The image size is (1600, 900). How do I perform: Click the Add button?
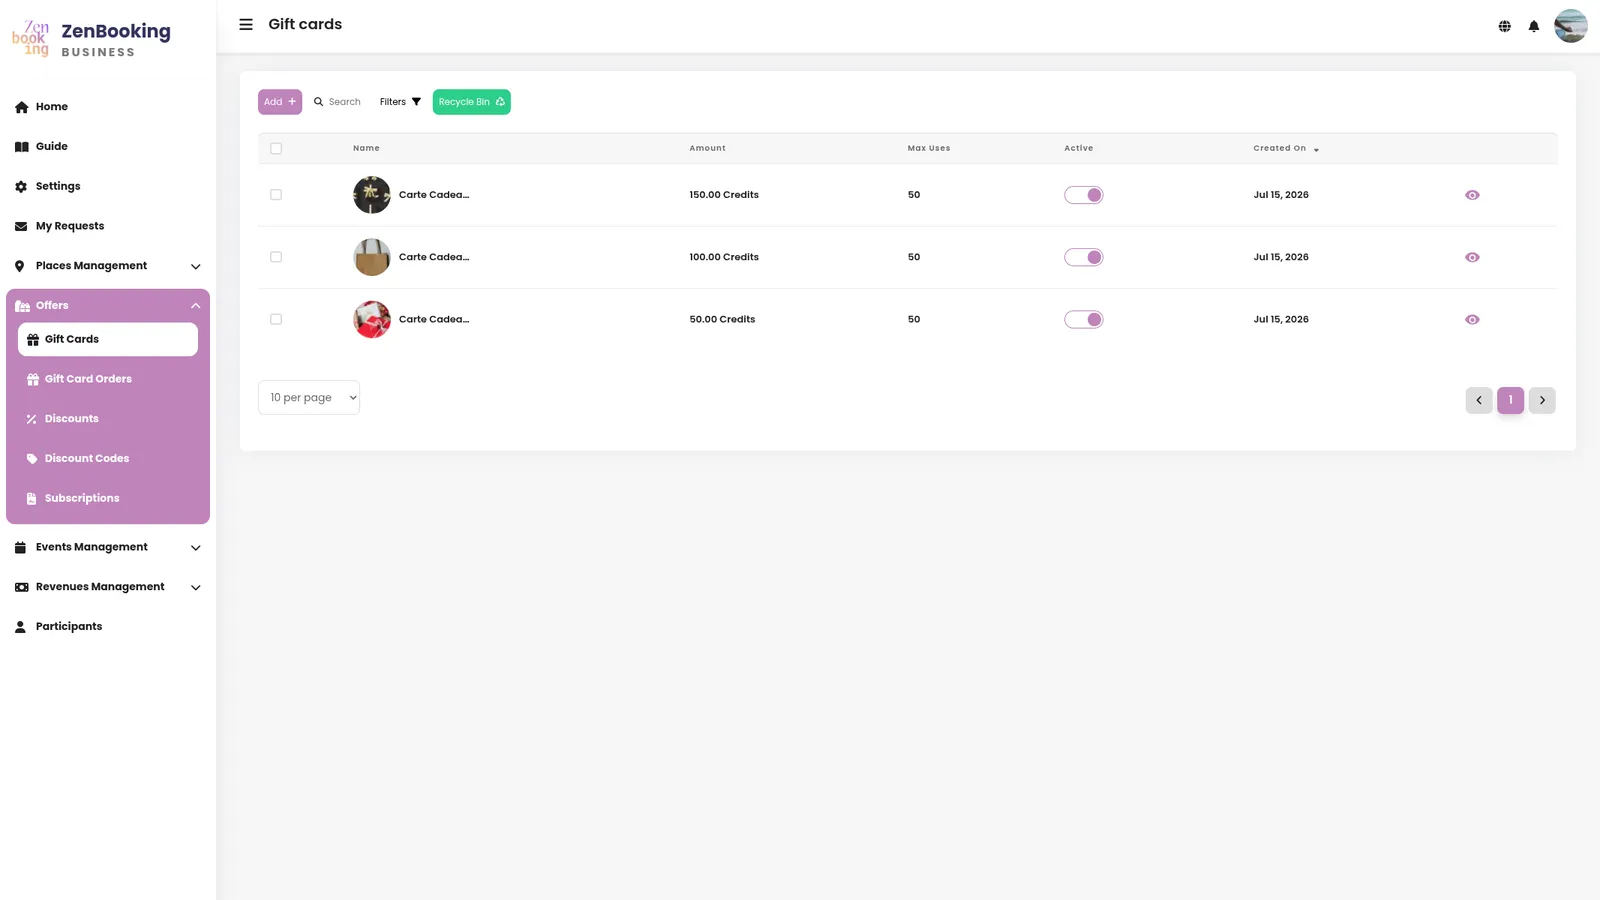[x=280, y=102]
